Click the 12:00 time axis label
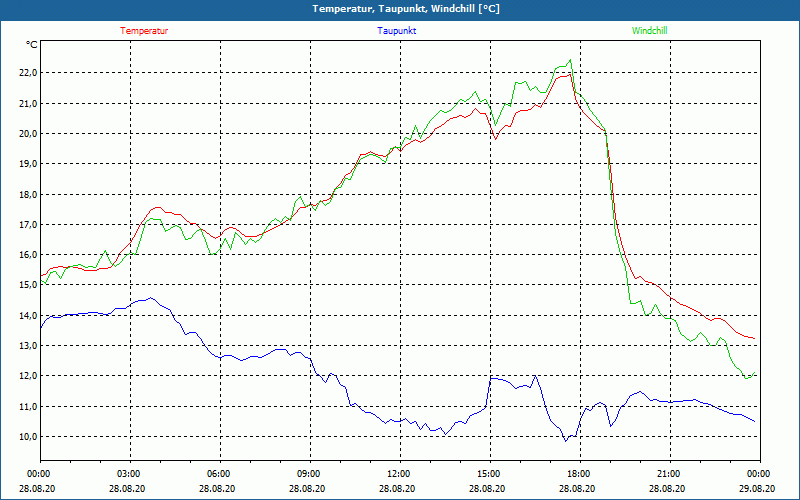The width and height of the screenshot is (800, 500). point(397,474)
